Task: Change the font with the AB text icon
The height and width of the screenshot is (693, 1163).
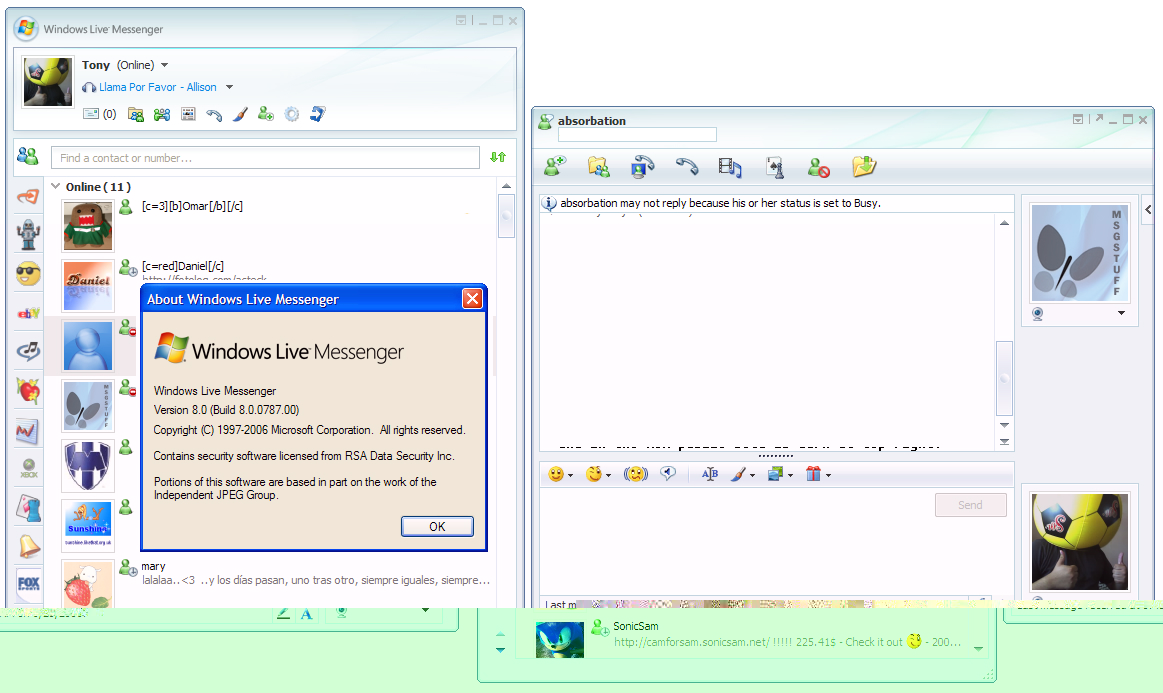Action: [710, 474]
